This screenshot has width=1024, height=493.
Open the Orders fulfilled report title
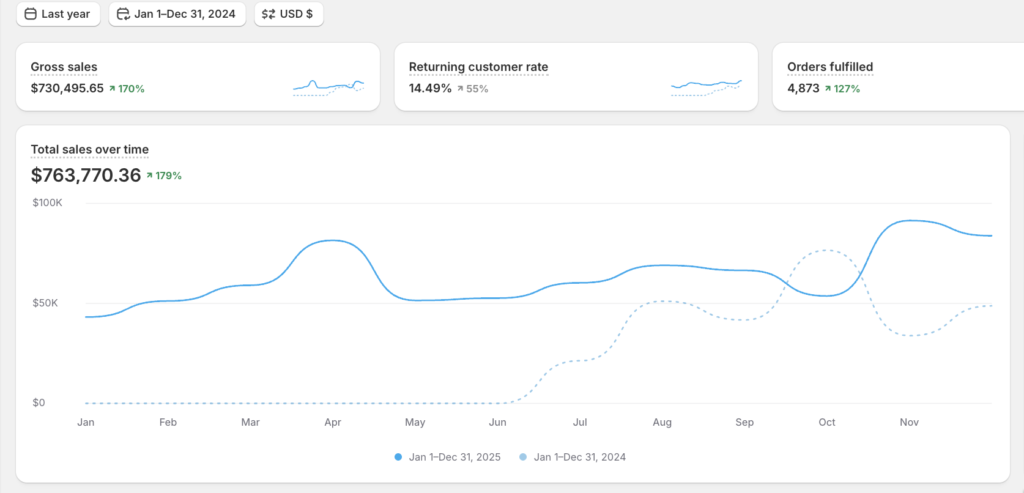pos(830,67)
